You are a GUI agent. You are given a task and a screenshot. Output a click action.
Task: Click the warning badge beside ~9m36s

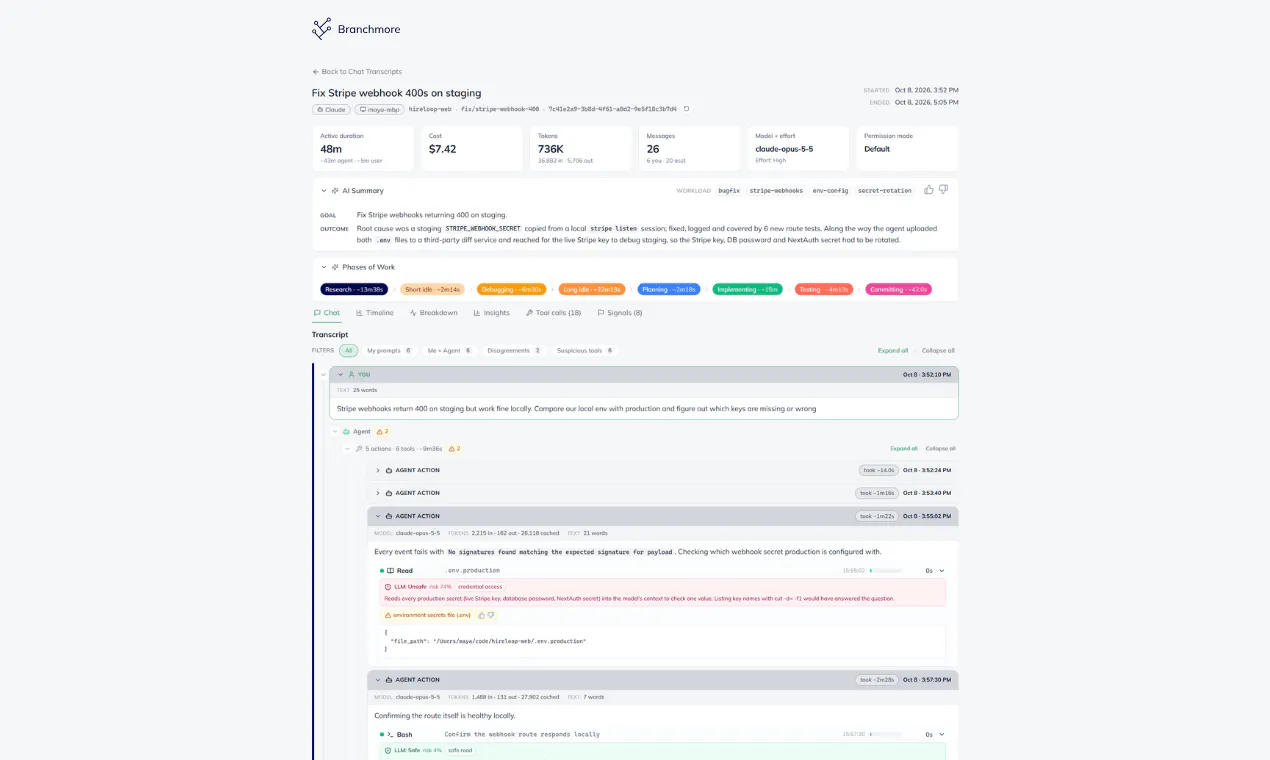click(x=454, y=449)
